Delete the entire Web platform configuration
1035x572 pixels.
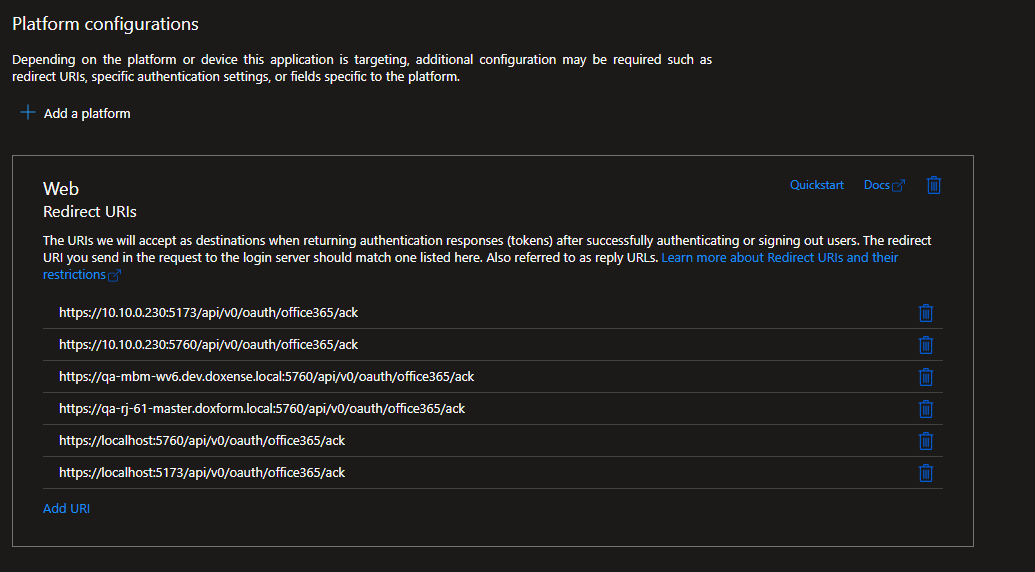[934, 185]
